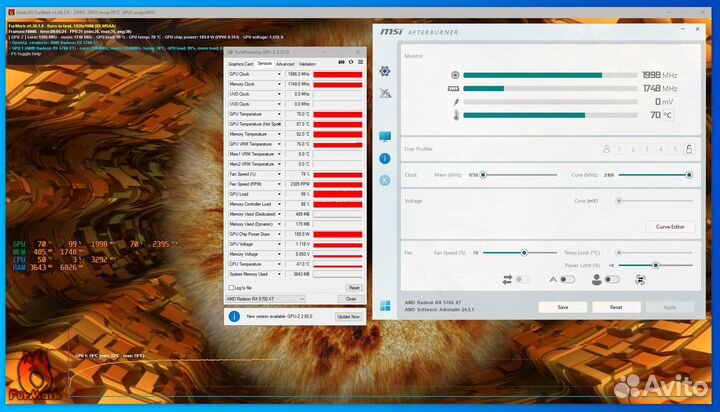Screen dimensions: 720x412
Task: Click the Curve Editor button
Action: pos(668,227)
